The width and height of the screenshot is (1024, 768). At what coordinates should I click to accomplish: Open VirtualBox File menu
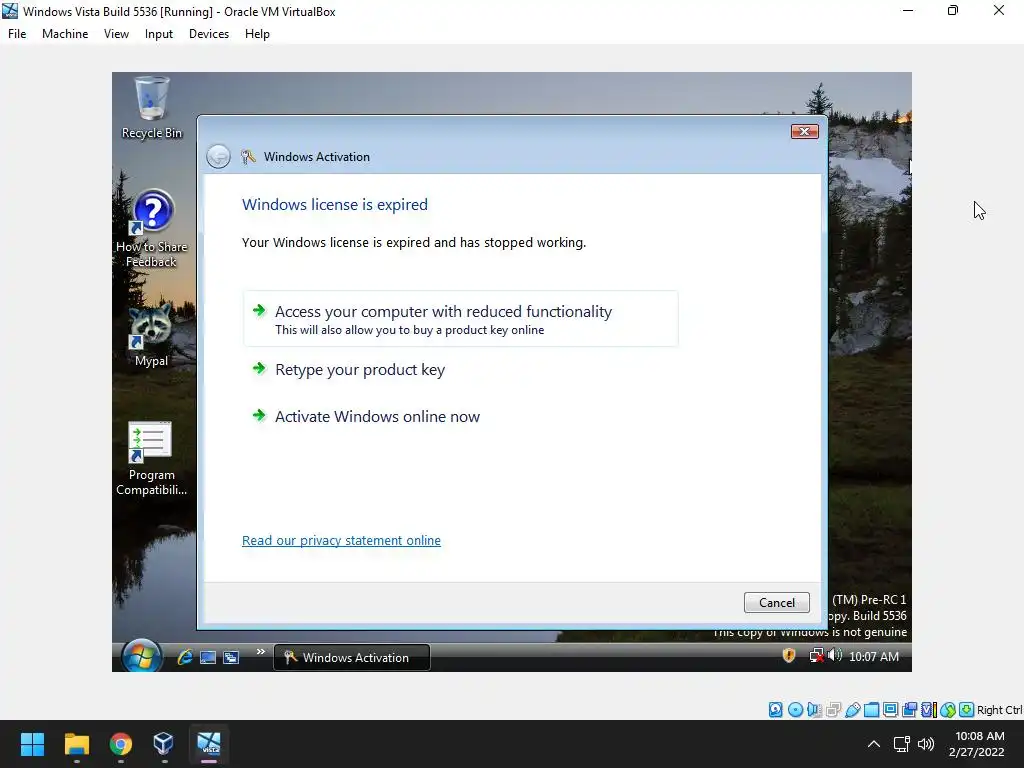pos(17,34)
